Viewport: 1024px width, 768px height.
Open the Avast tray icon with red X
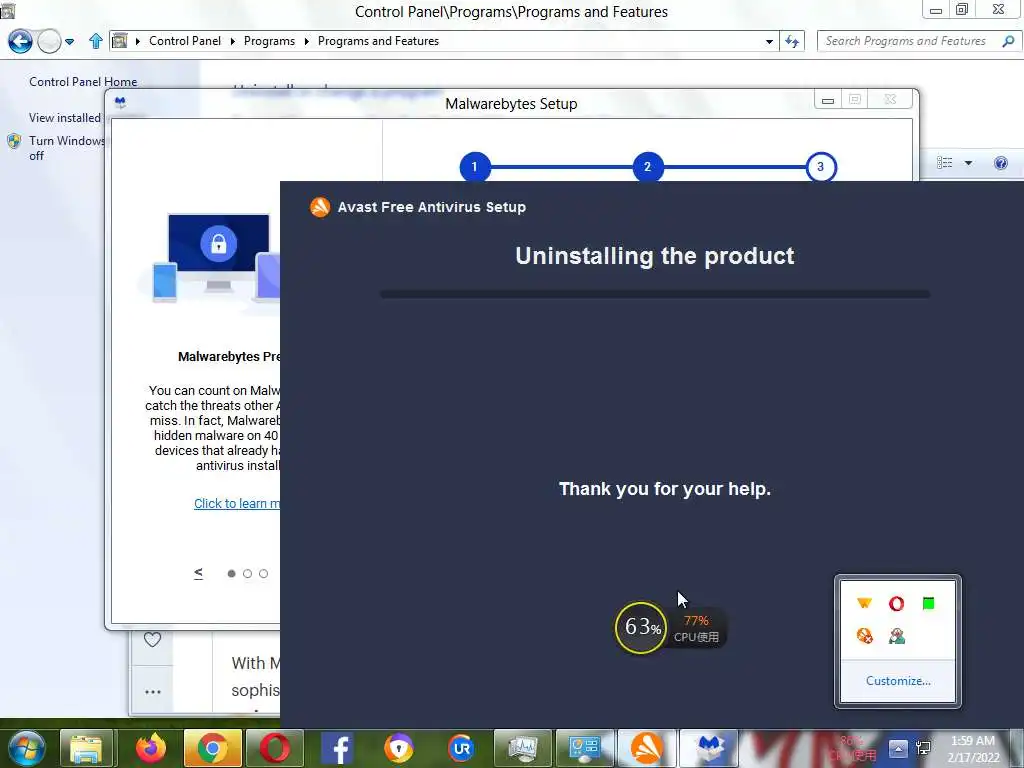coord(865,635)
